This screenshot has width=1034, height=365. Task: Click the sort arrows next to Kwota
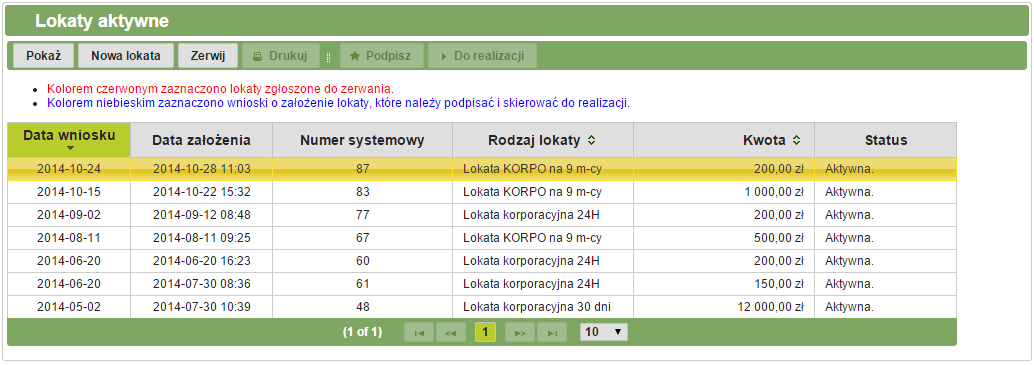pos(797,140)
